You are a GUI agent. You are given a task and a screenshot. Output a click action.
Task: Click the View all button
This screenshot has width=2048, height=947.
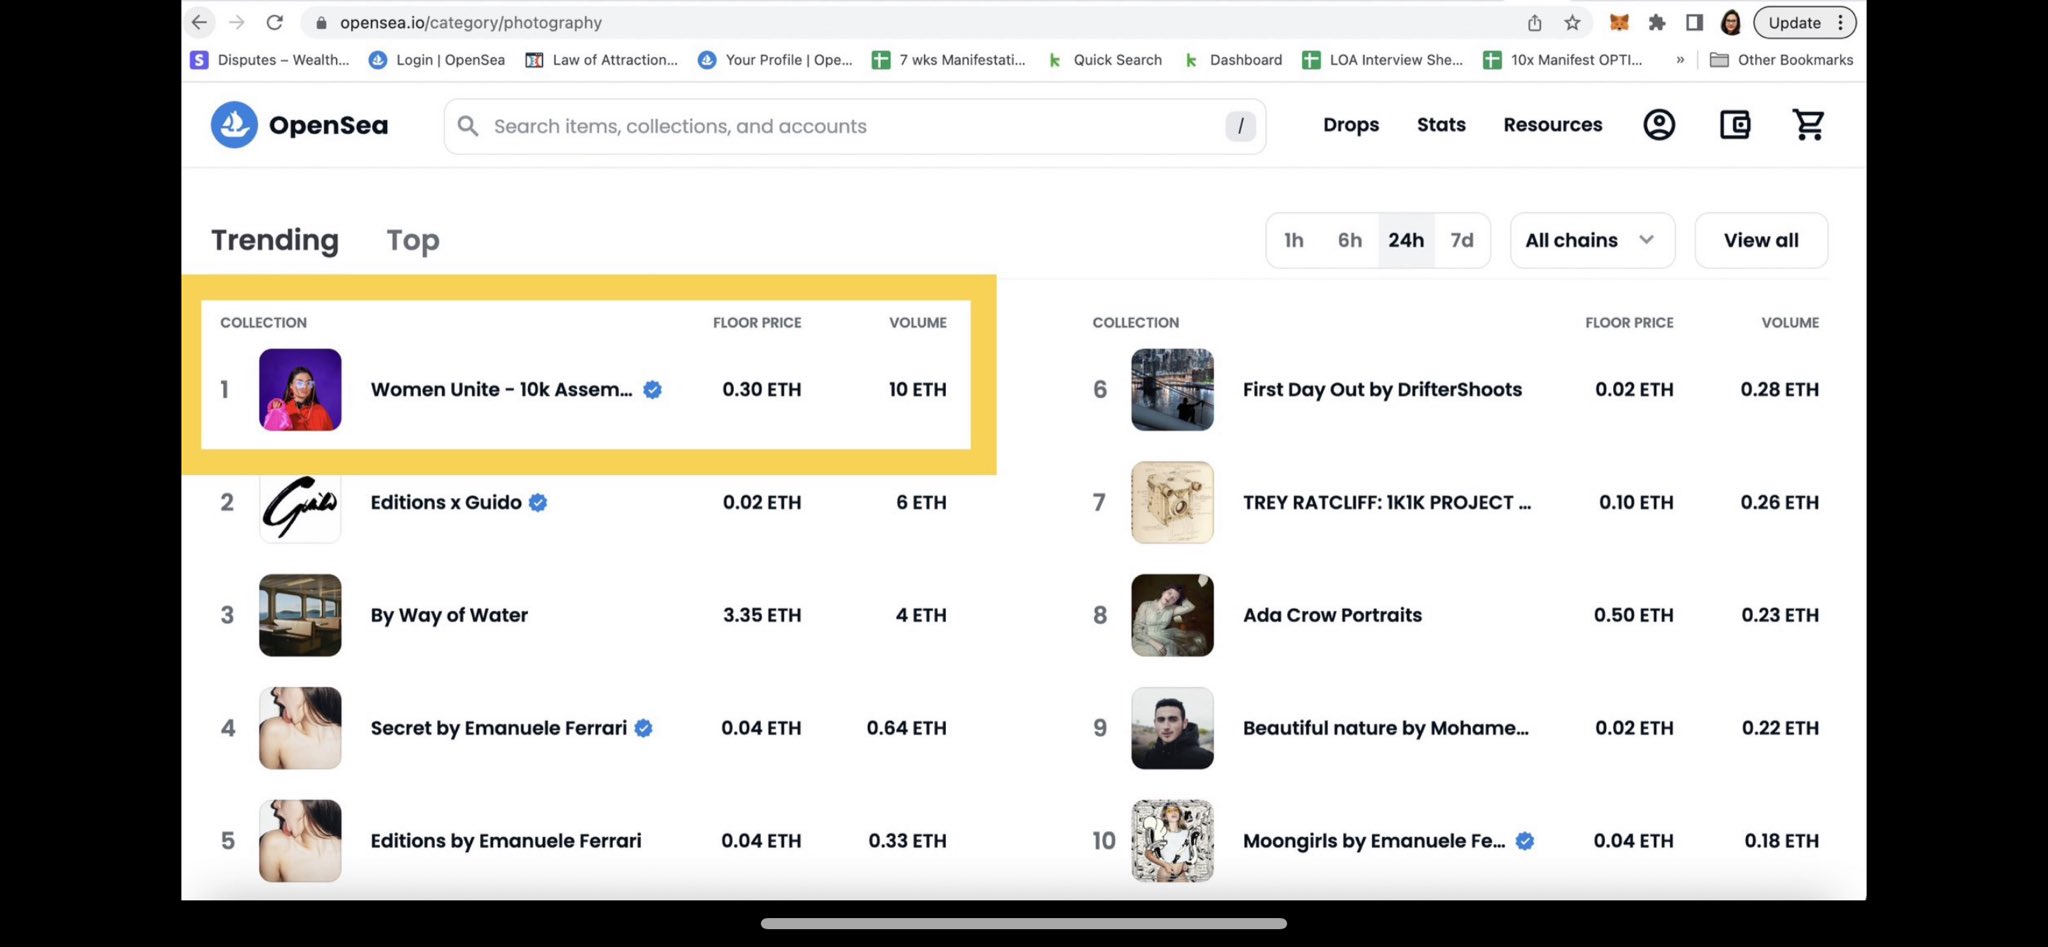(x=1761, y=240)
